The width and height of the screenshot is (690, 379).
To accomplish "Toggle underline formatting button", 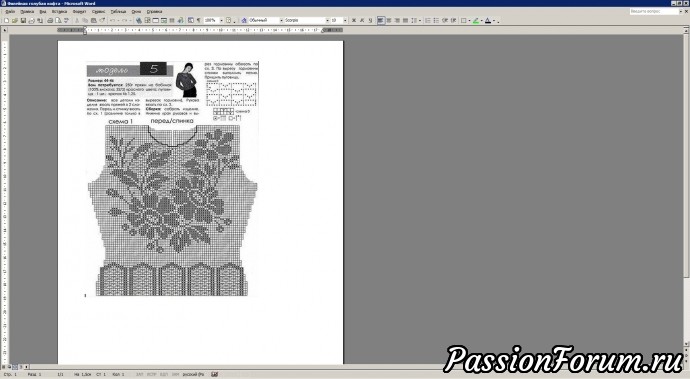I will pos(371,20).
